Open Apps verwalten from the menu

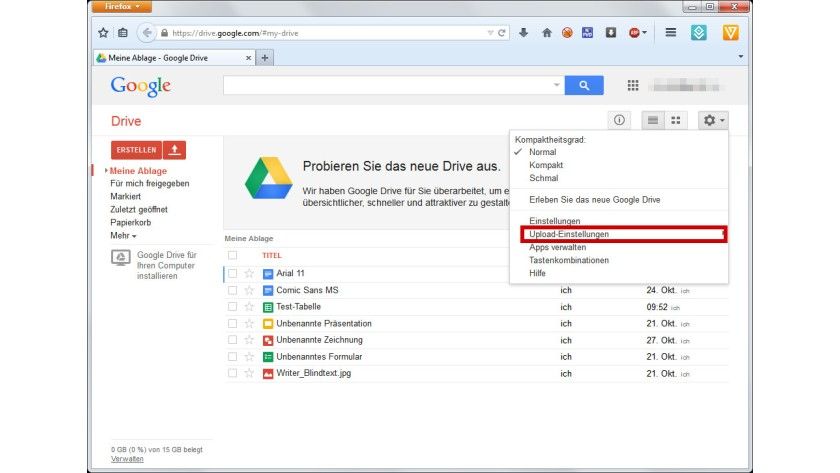(x=558, y=247)
